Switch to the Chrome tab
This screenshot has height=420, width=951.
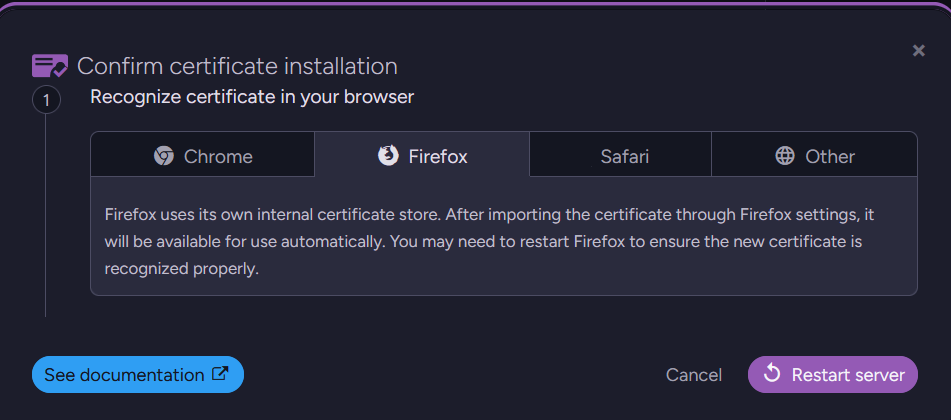coord(203,156)
